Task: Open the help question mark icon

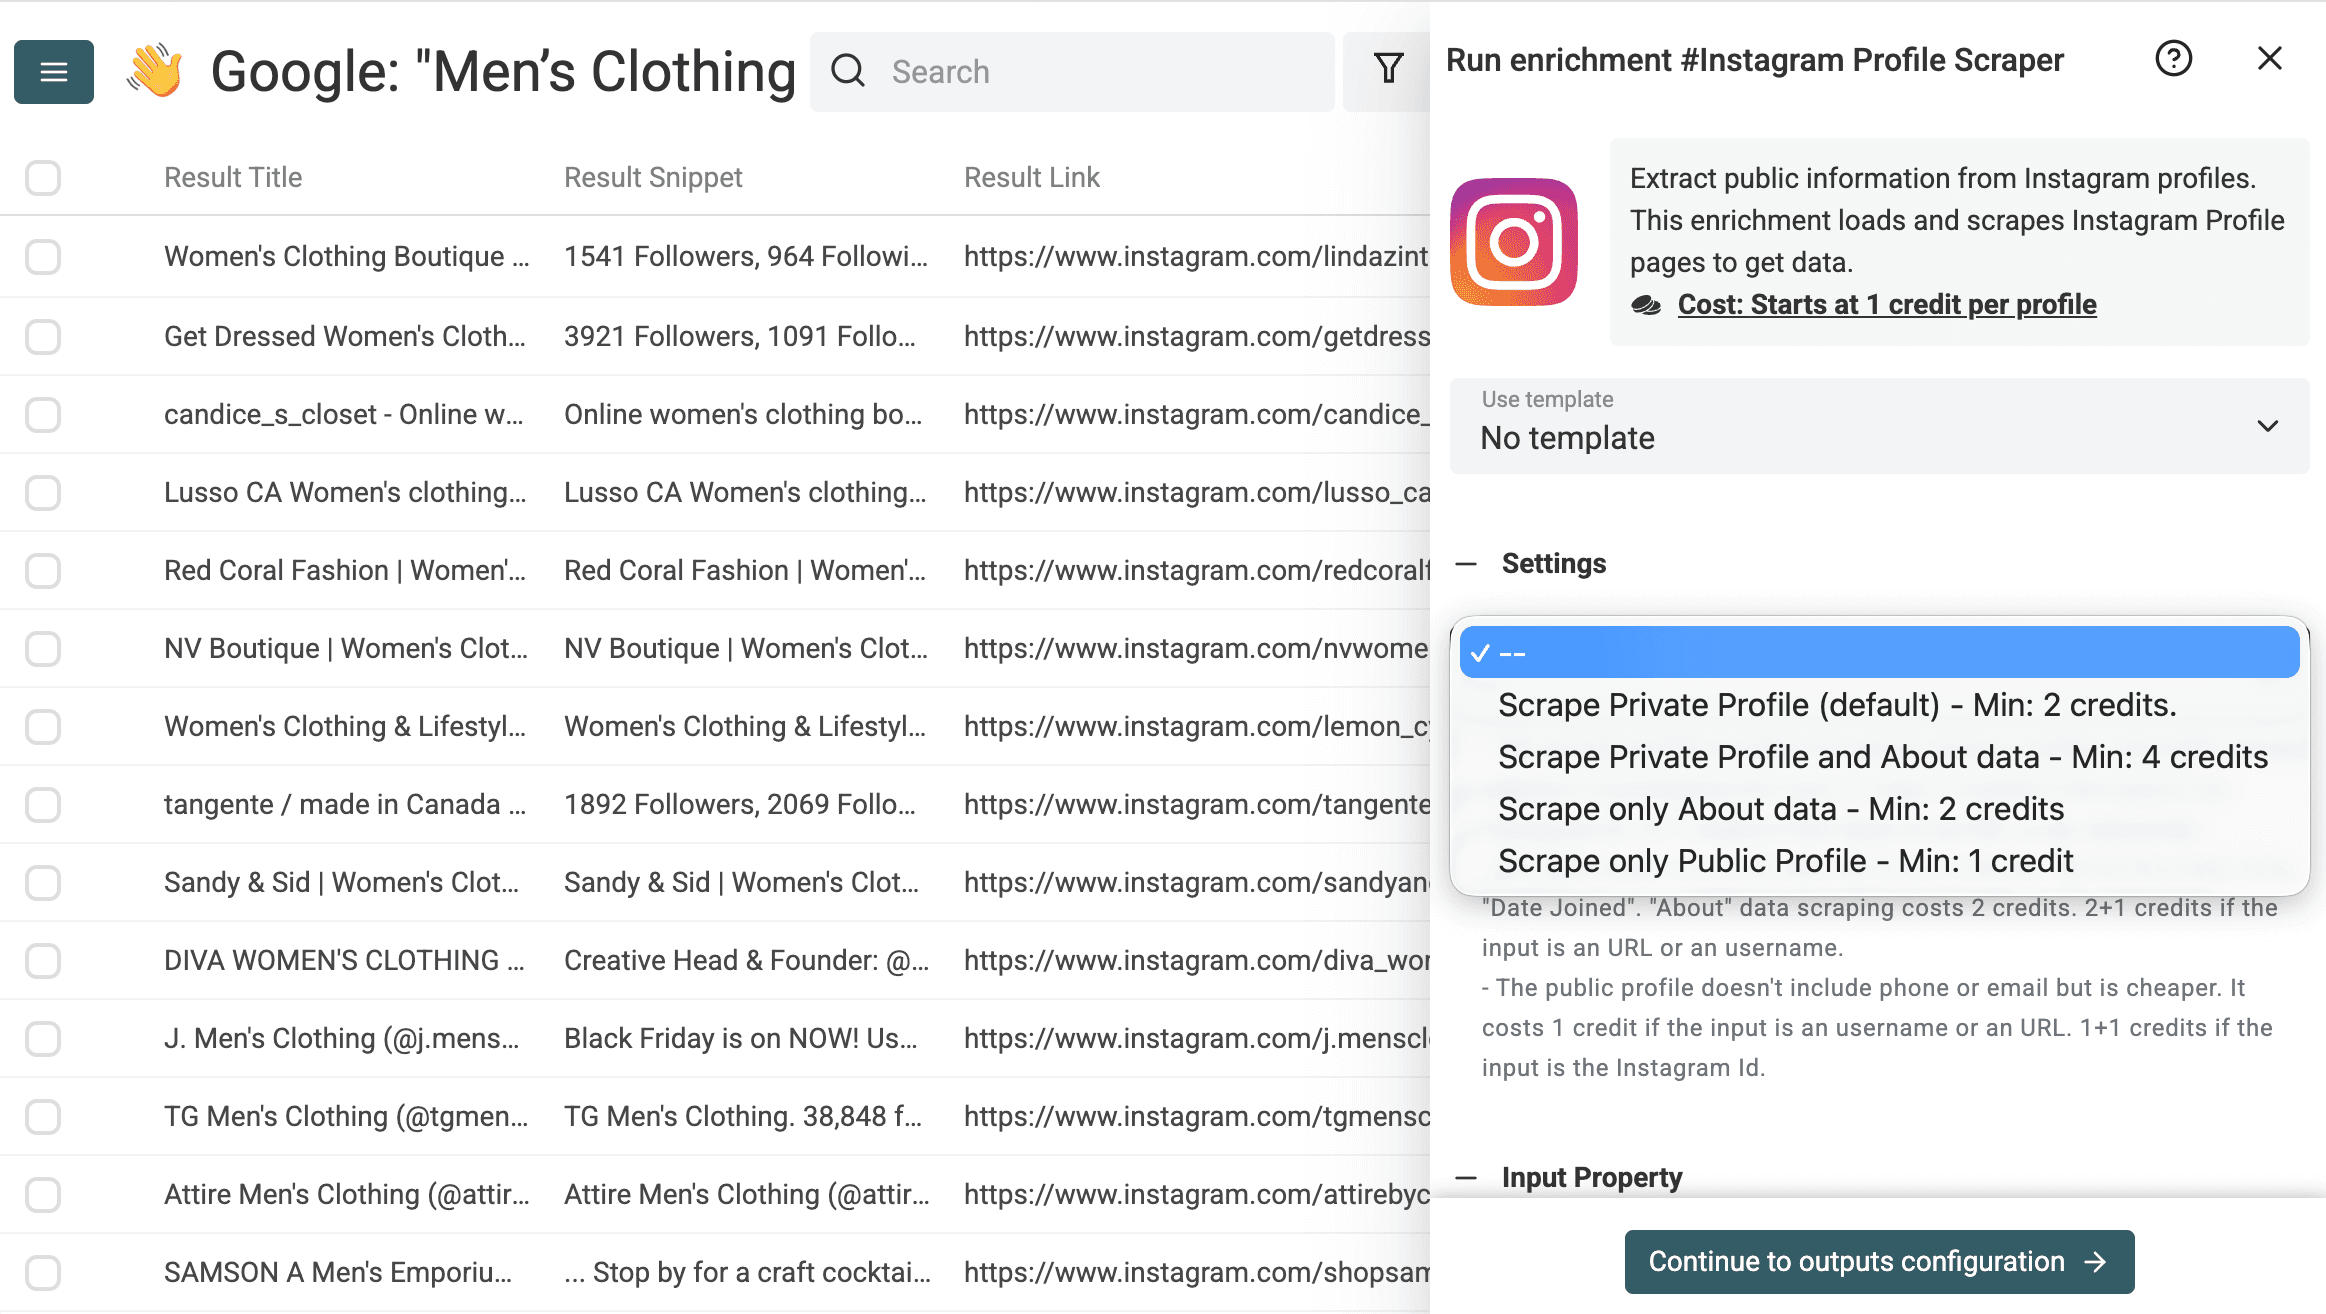Action: pyautogui.click(x=2173, y=59)
